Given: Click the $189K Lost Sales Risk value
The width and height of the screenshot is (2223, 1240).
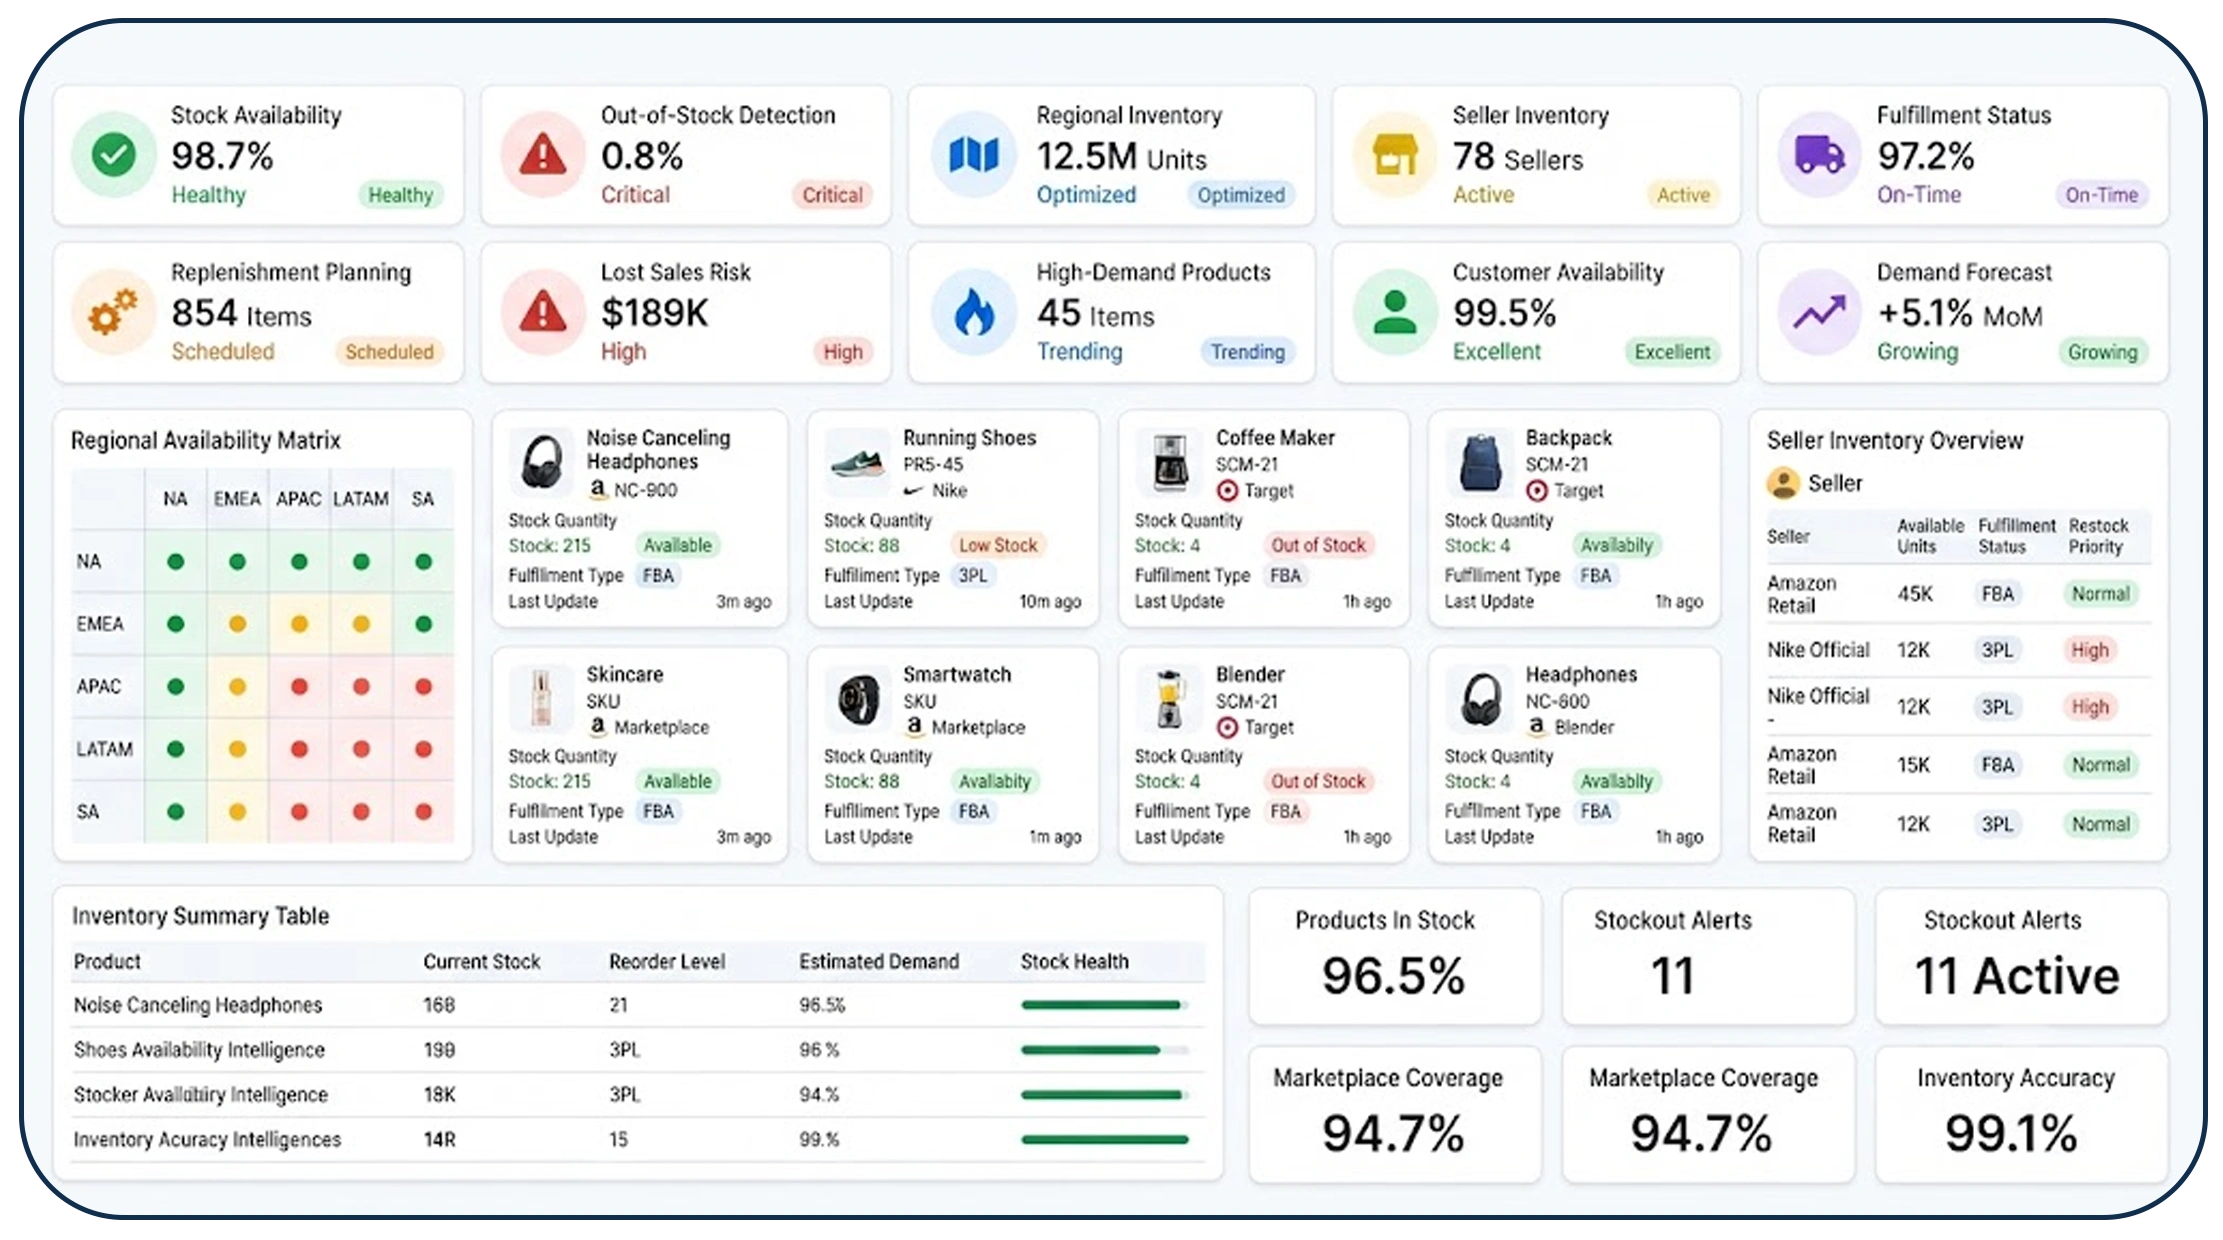Looking at the screenshot, I should tap(654, 313).
